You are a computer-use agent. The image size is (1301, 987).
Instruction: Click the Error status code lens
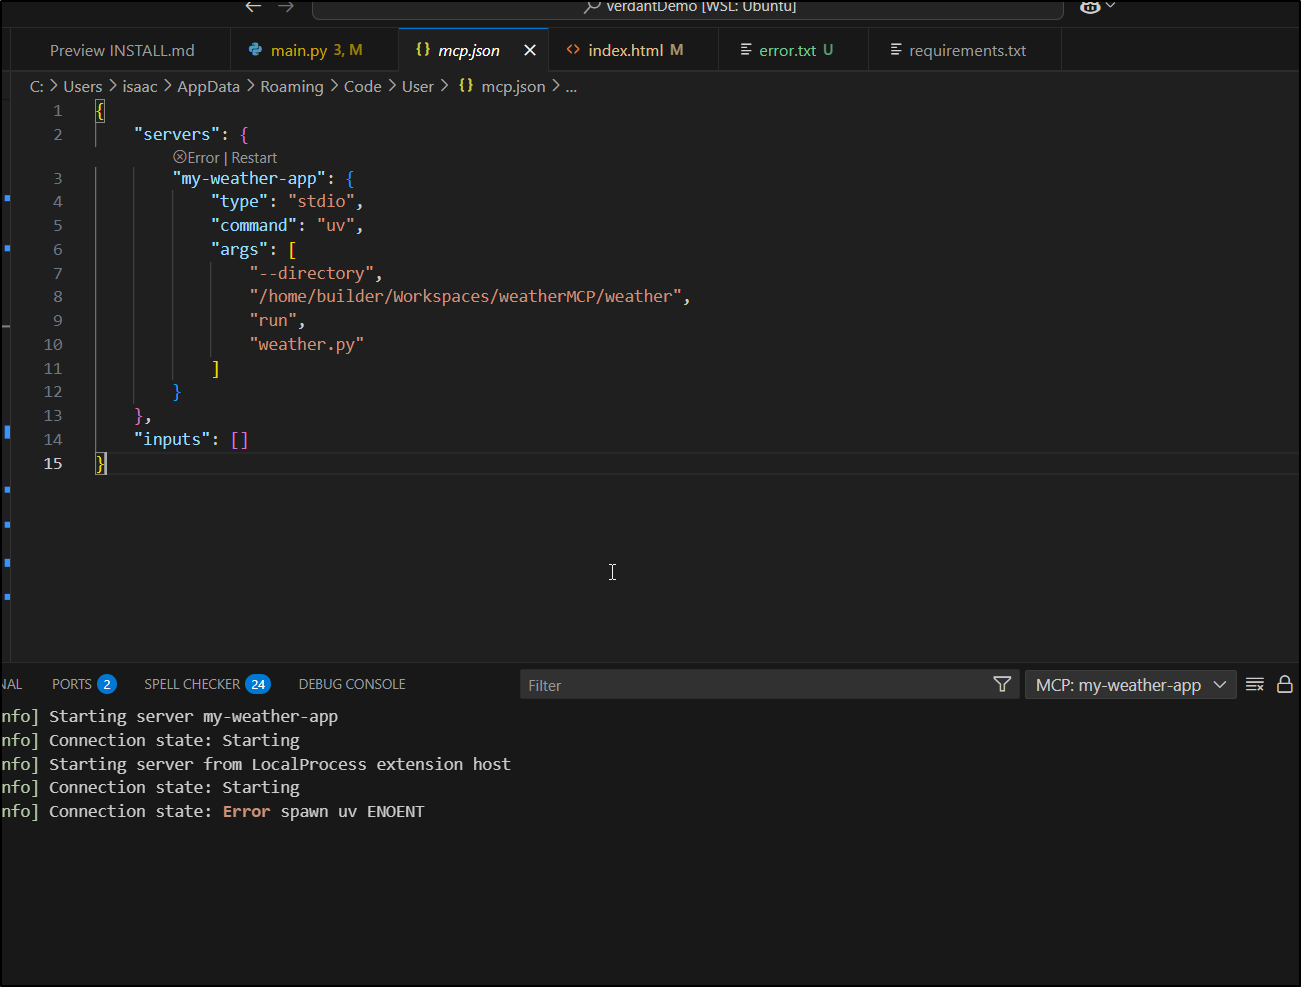click(197, 158)
